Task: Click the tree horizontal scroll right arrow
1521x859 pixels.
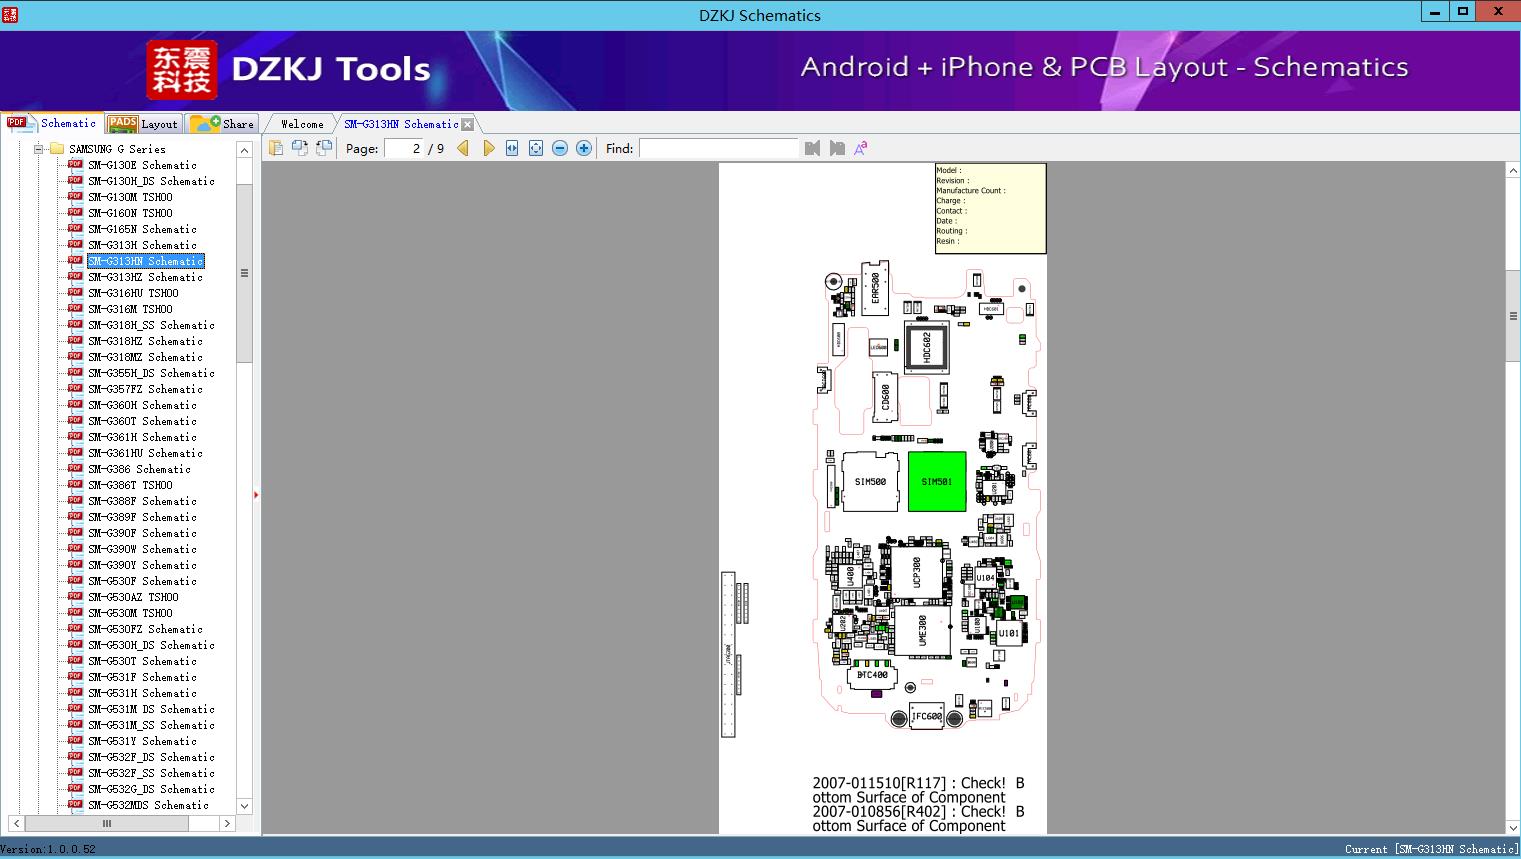Action: (x=227, y=824)
